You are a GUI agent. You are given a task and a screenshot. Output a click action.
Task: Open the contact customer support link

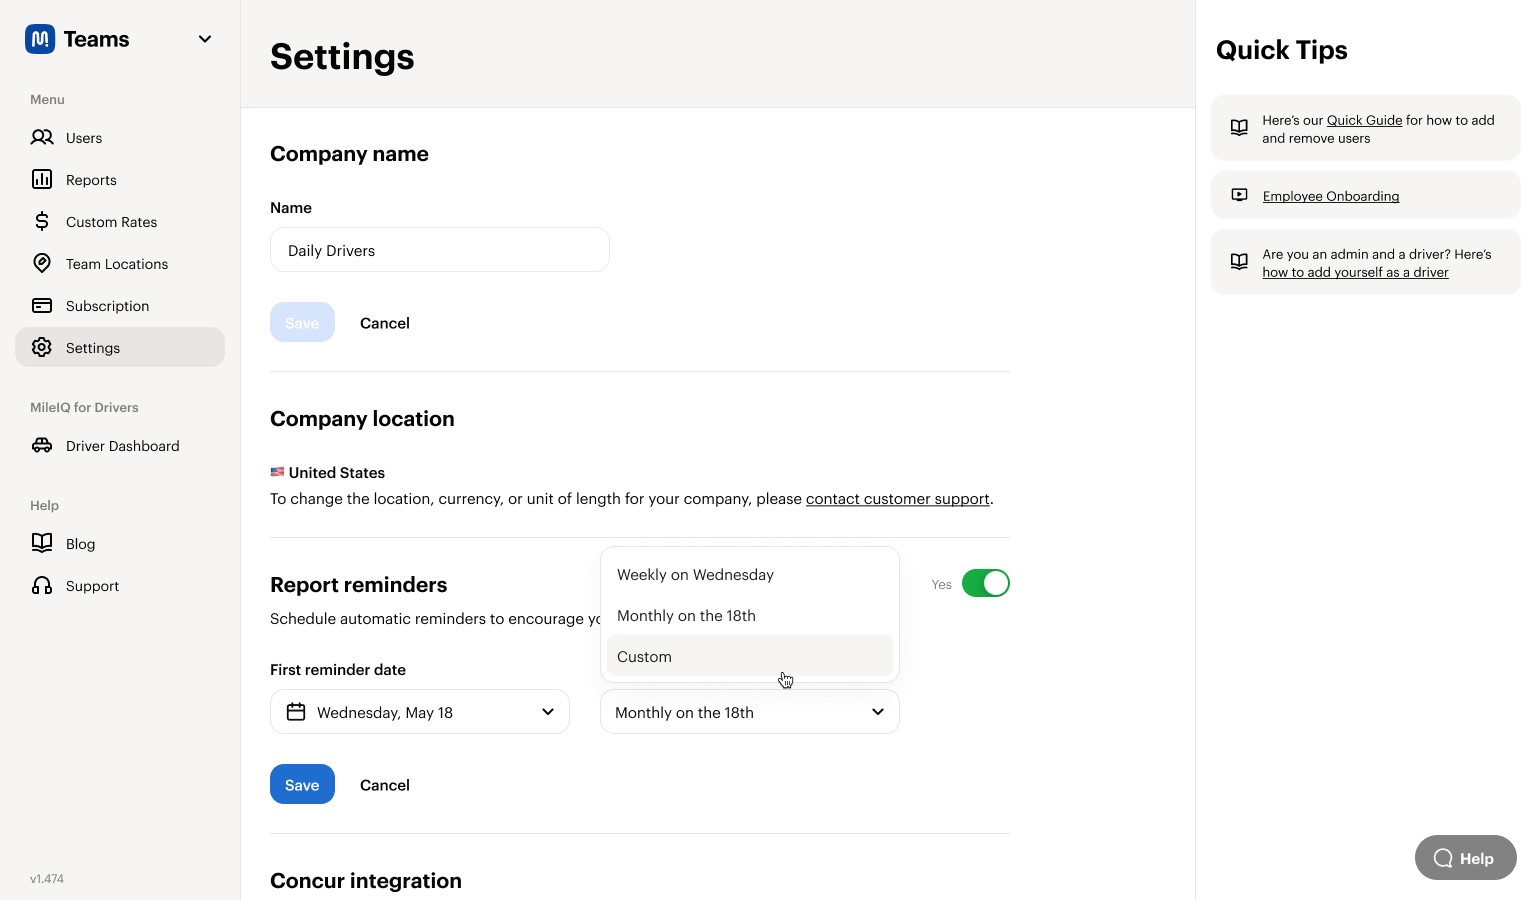pyautogui.click(x=897, y=499)
